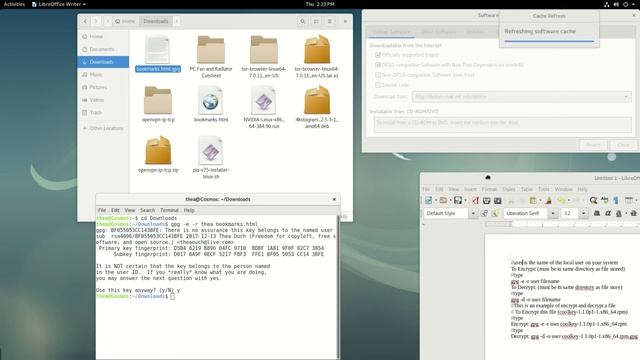Open the dropdown arrow next to New document icon
This screenshot has width=640, height=360.
pyautogui.click(x=436, y=200)
